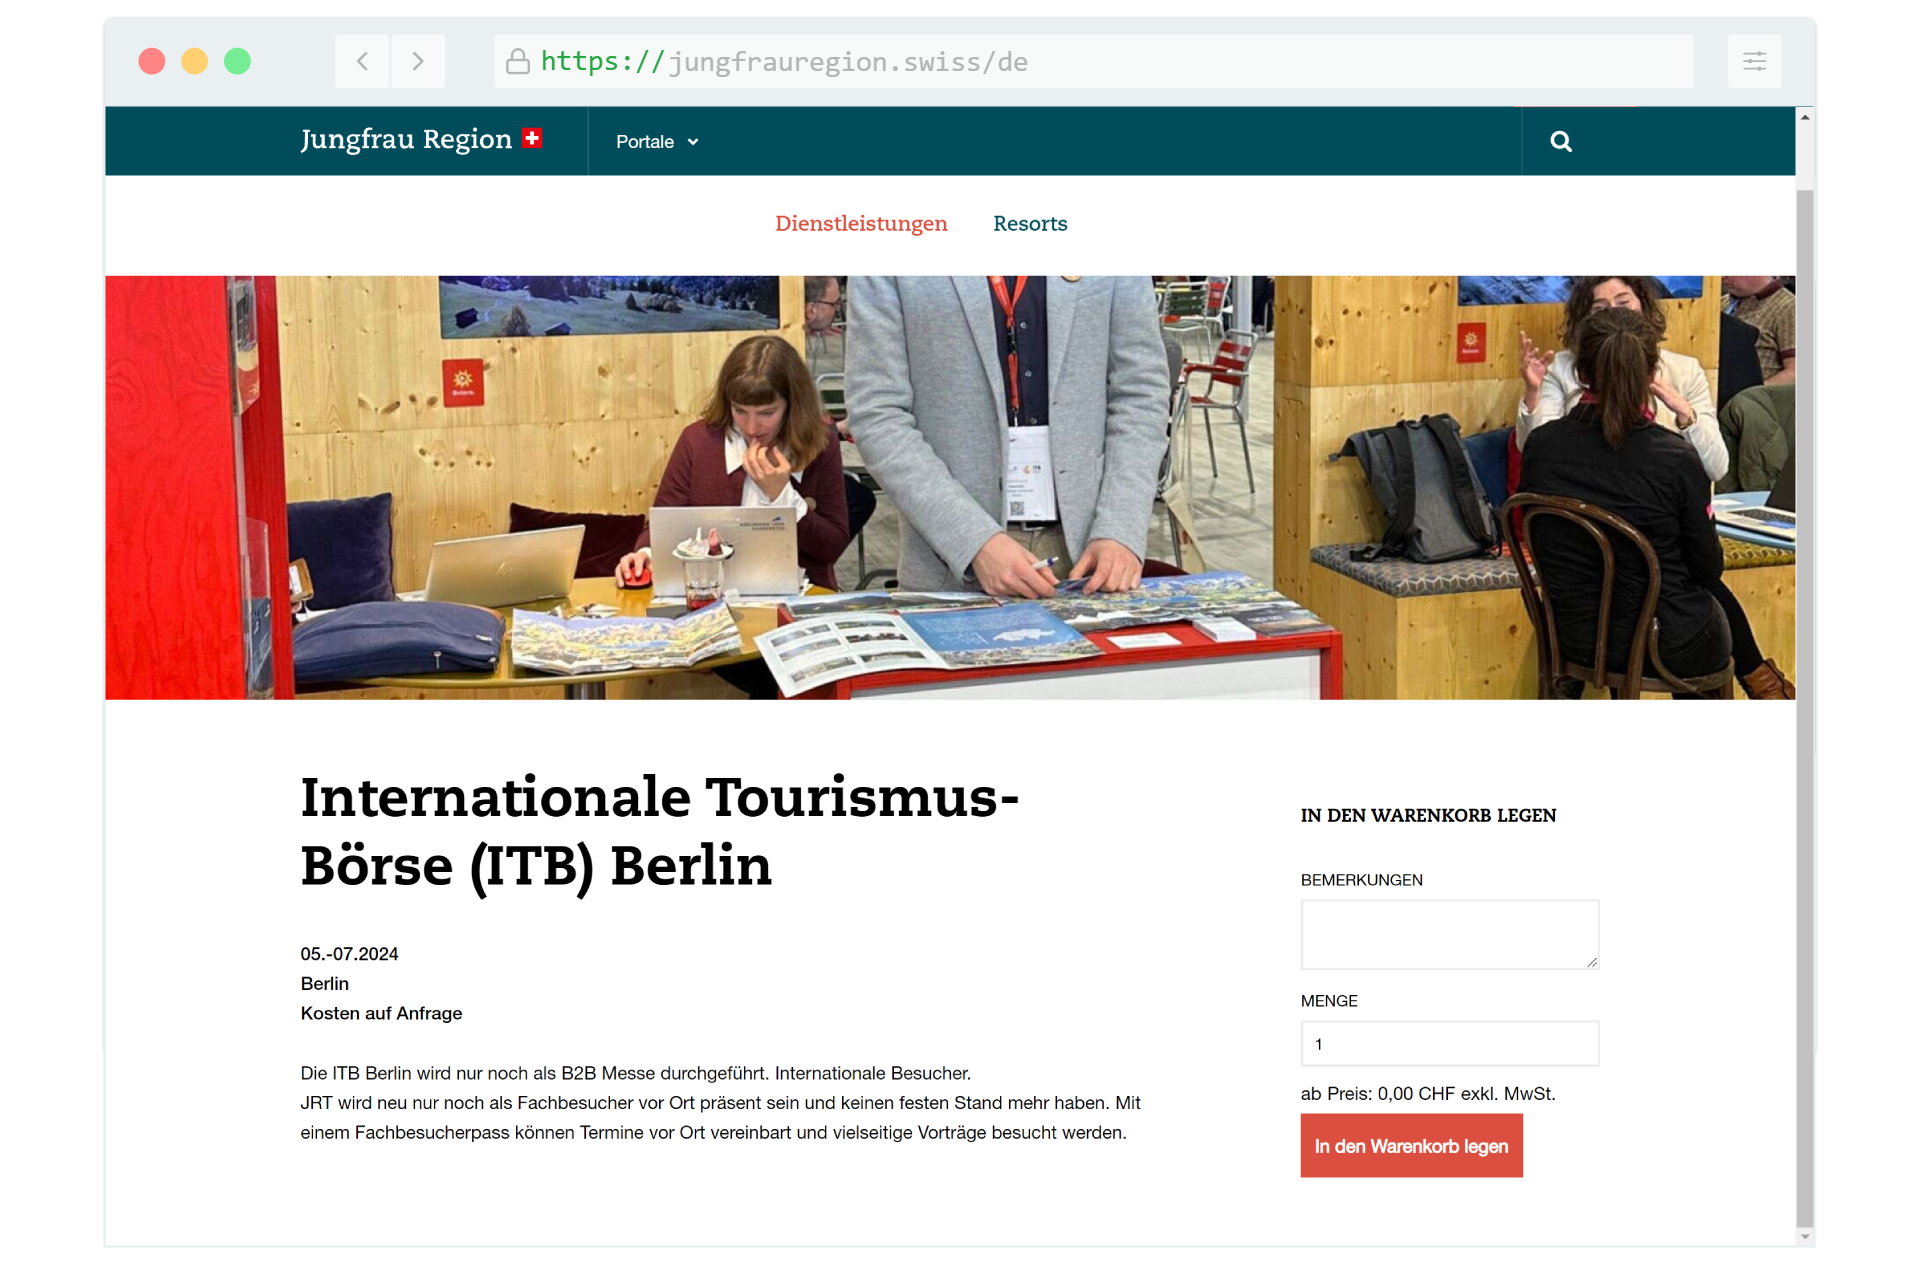Click the Portale chevron arrow

(x=693, y=142)
